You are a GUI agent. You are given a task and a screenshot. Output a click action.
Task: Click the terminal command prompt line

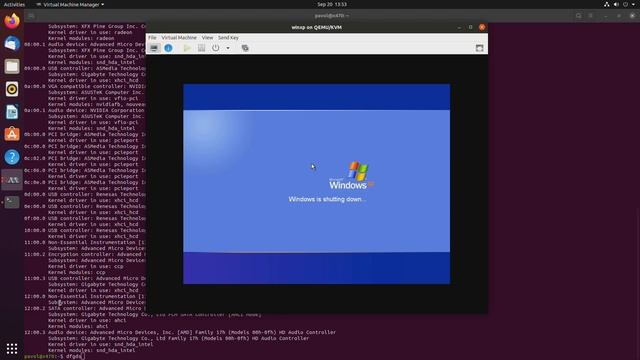[55, 356]
